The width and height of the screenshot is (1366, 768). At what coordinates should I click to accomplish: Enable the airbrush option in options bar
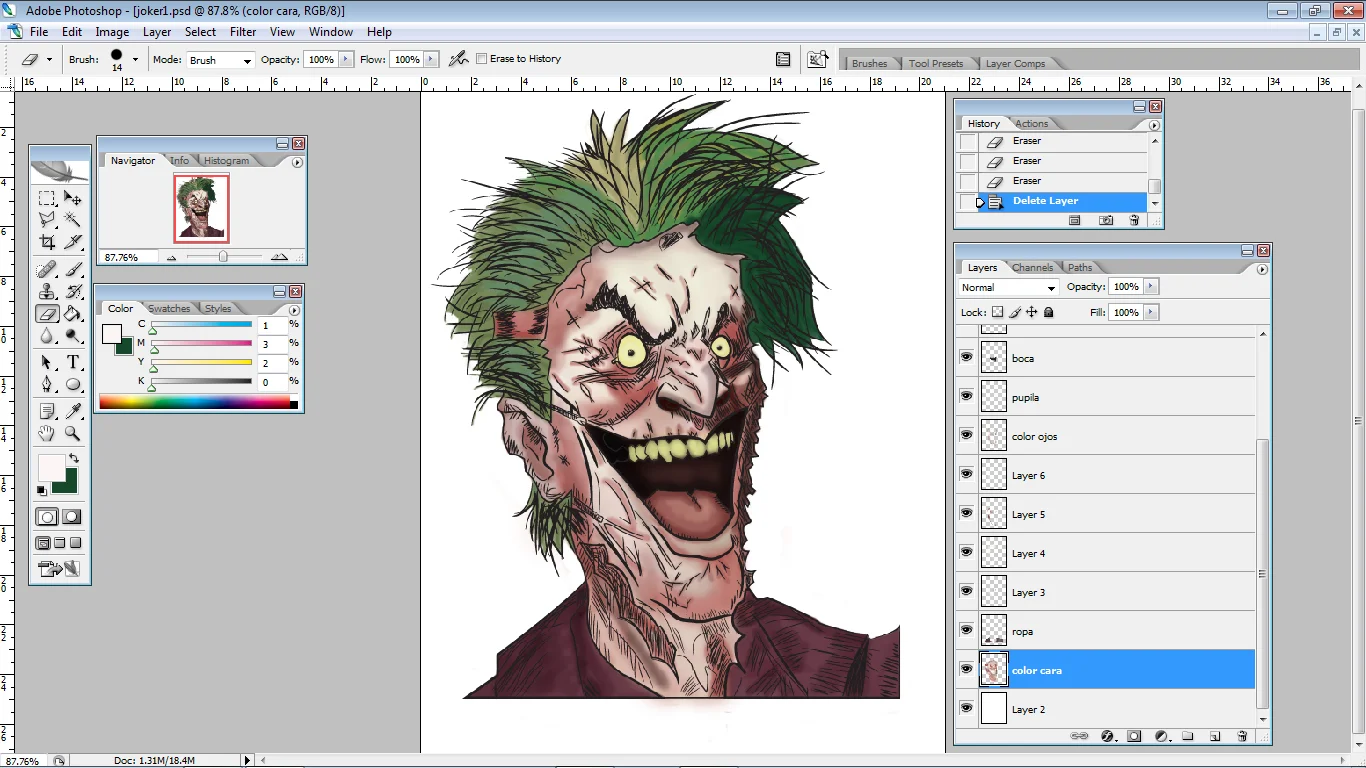(x=458, y=59)
